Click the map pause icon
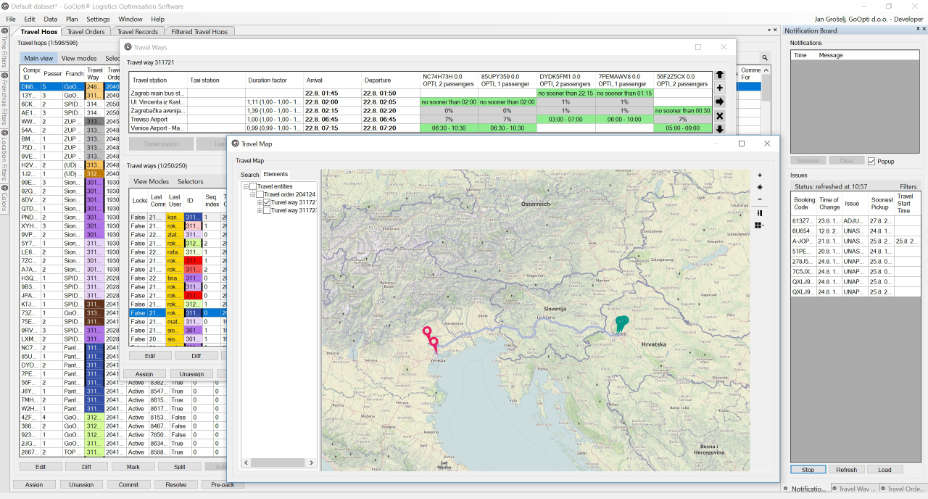The image size is (928, 499). [760, 212]
